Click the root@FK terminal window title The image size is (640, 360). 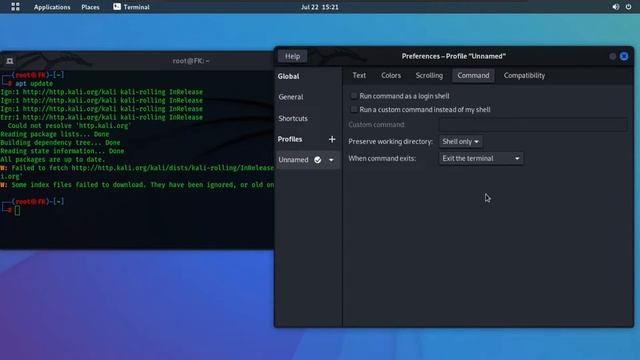click(x=191, y=61)
